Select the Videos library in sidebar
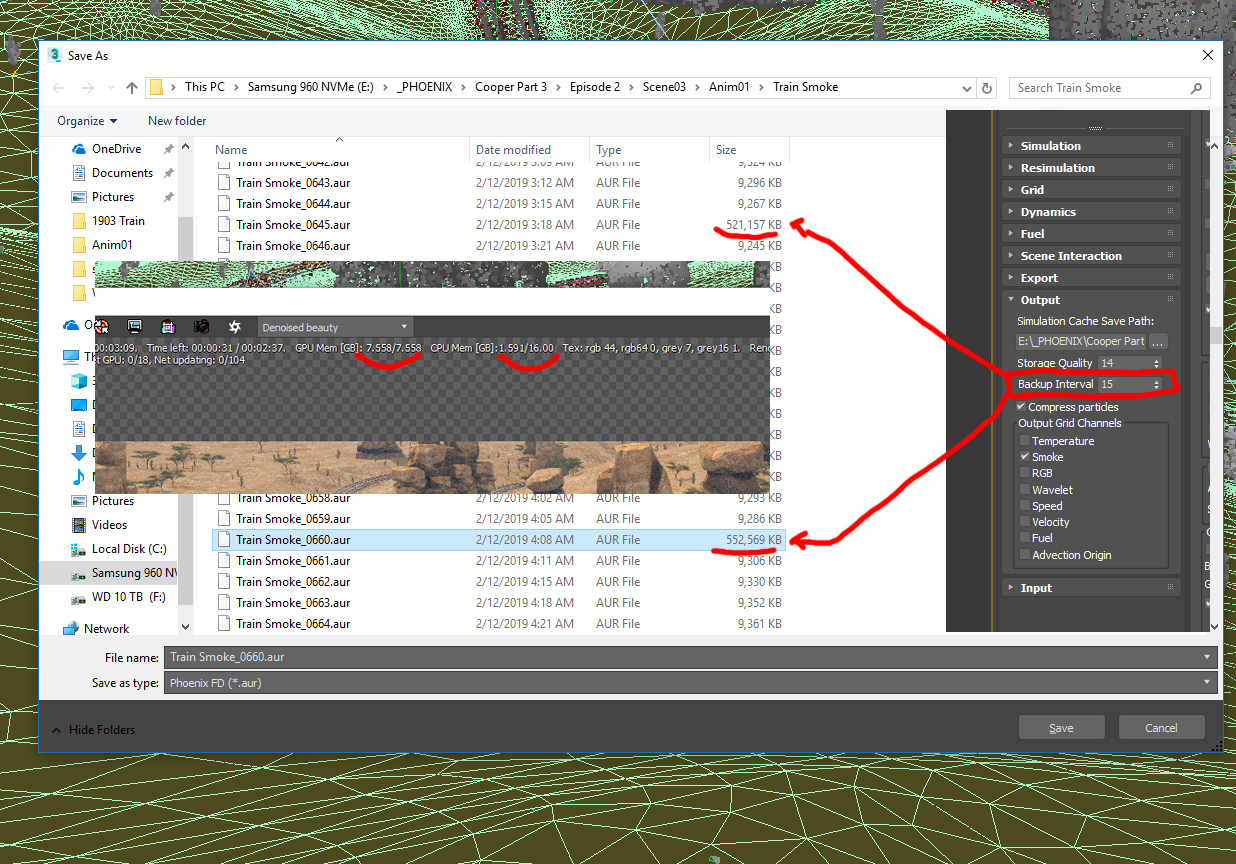 point(109,525)
